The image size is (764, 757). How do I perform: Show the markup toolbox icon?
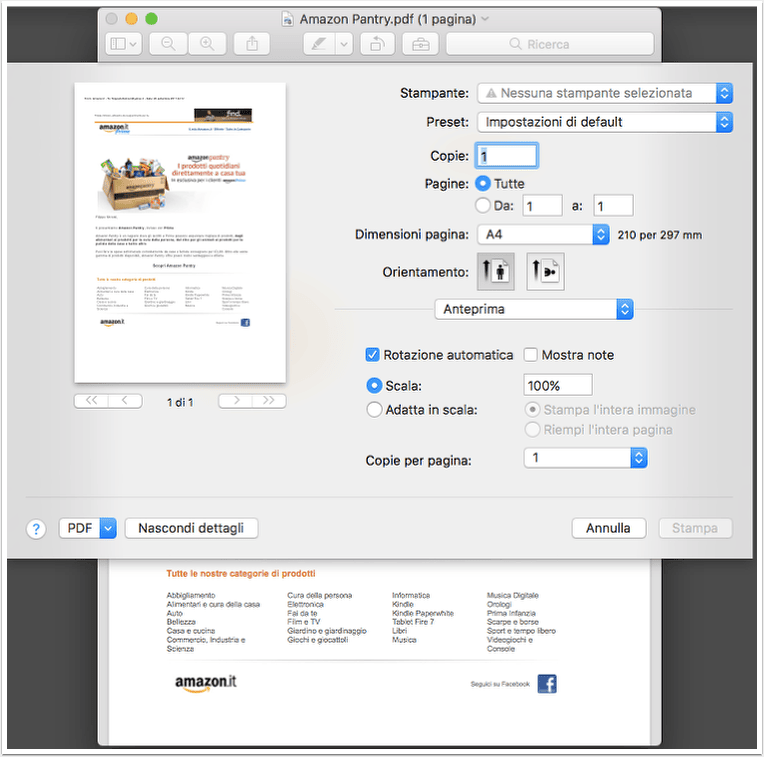(x=420, y=44)
